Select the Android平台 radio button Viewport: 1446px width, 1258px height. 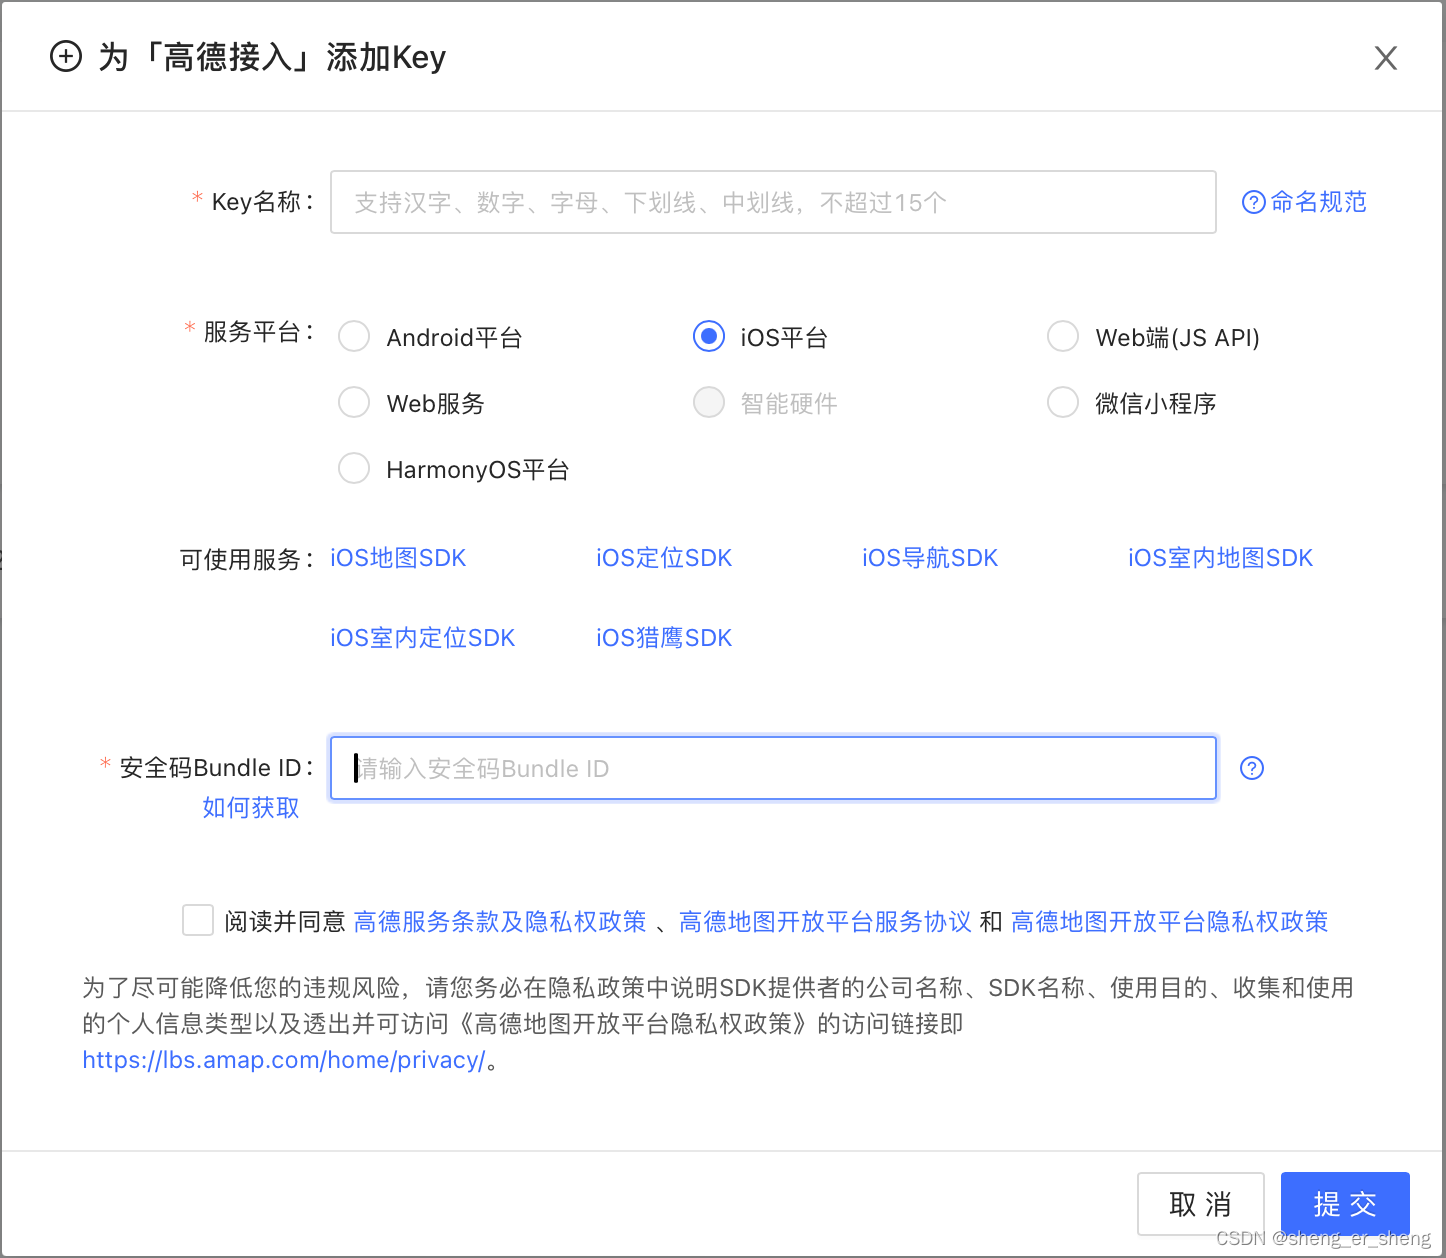(x=354, y=337)
